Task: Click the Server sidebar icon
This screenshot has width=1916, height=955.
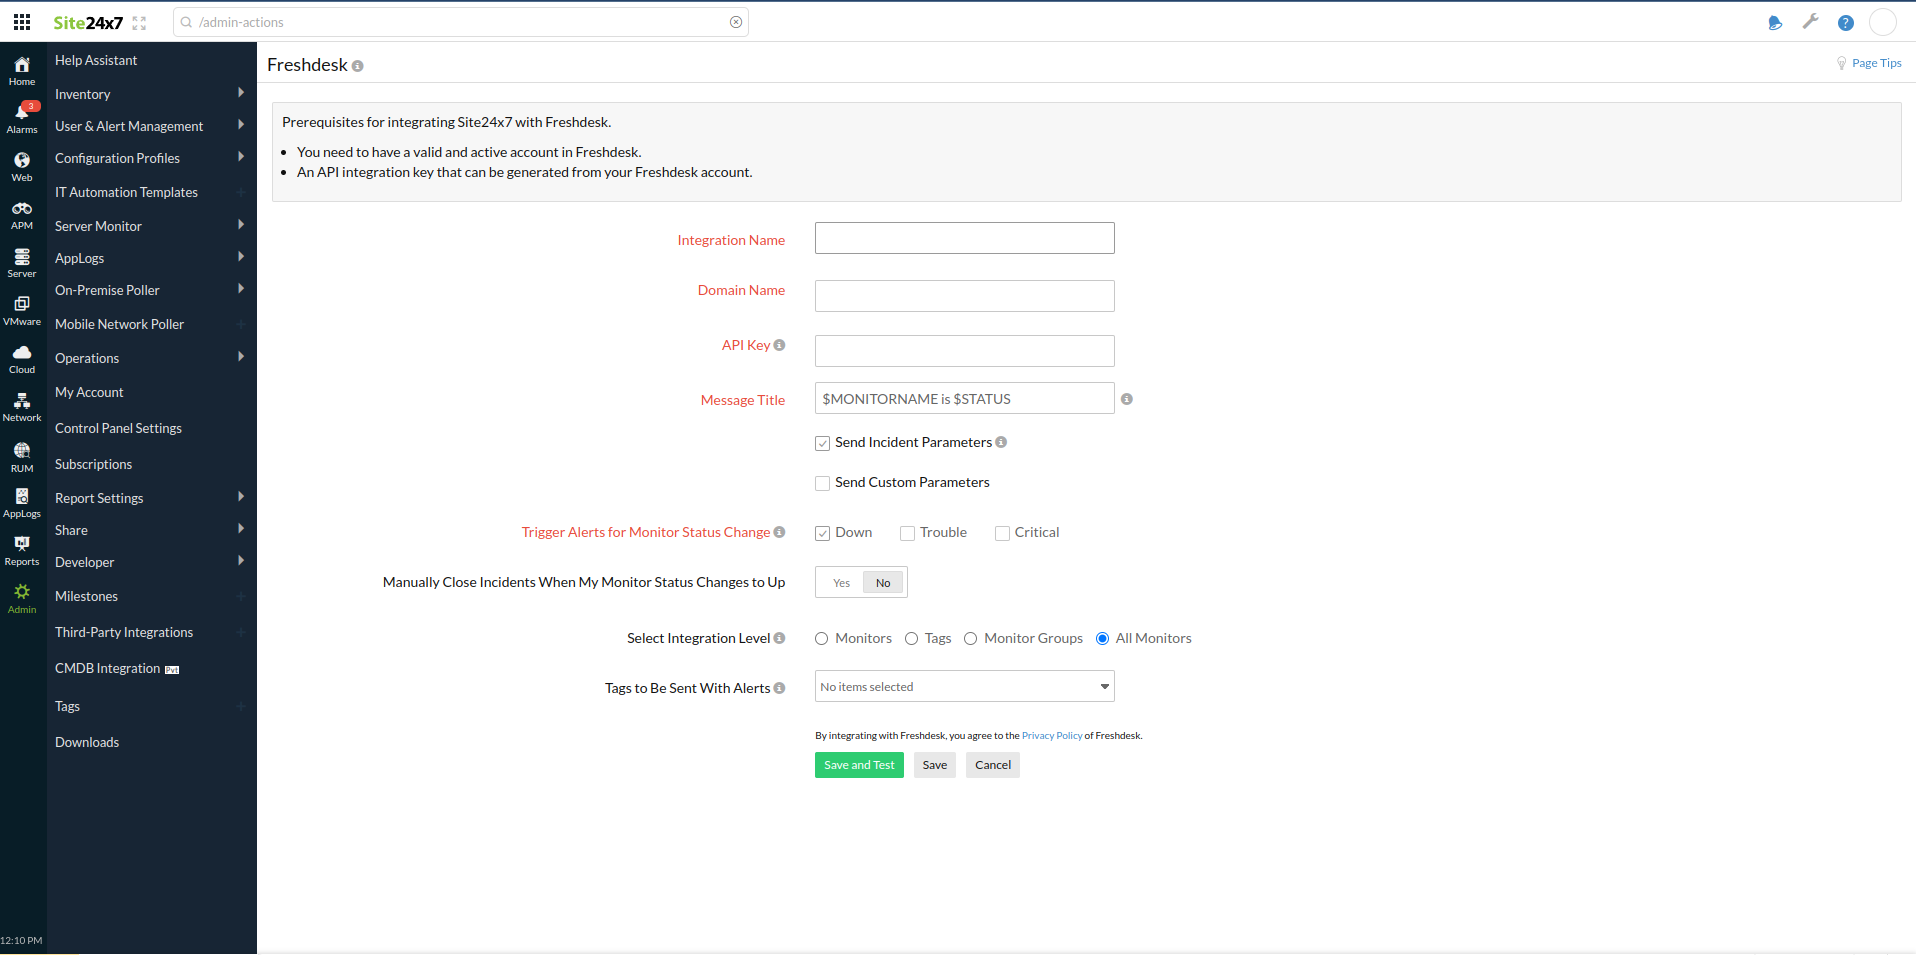Action: [21, 260]
